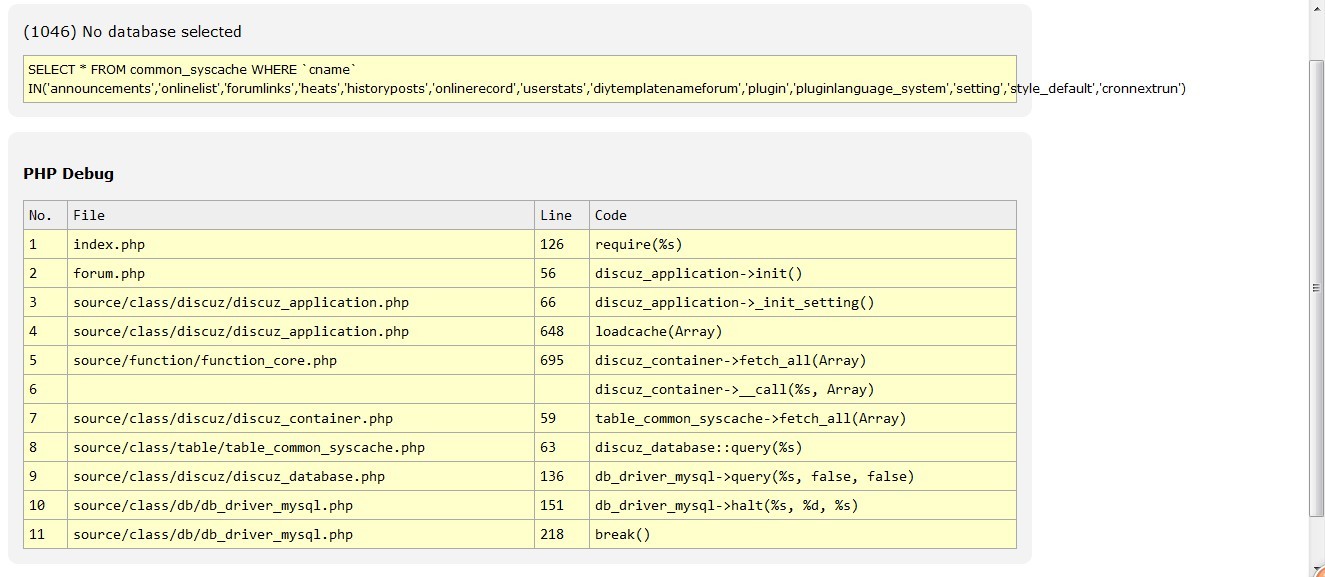The height and width of the screenshot is (577, 1325).
Task: Click the 'No.' column header
Action: coord(45,215)
